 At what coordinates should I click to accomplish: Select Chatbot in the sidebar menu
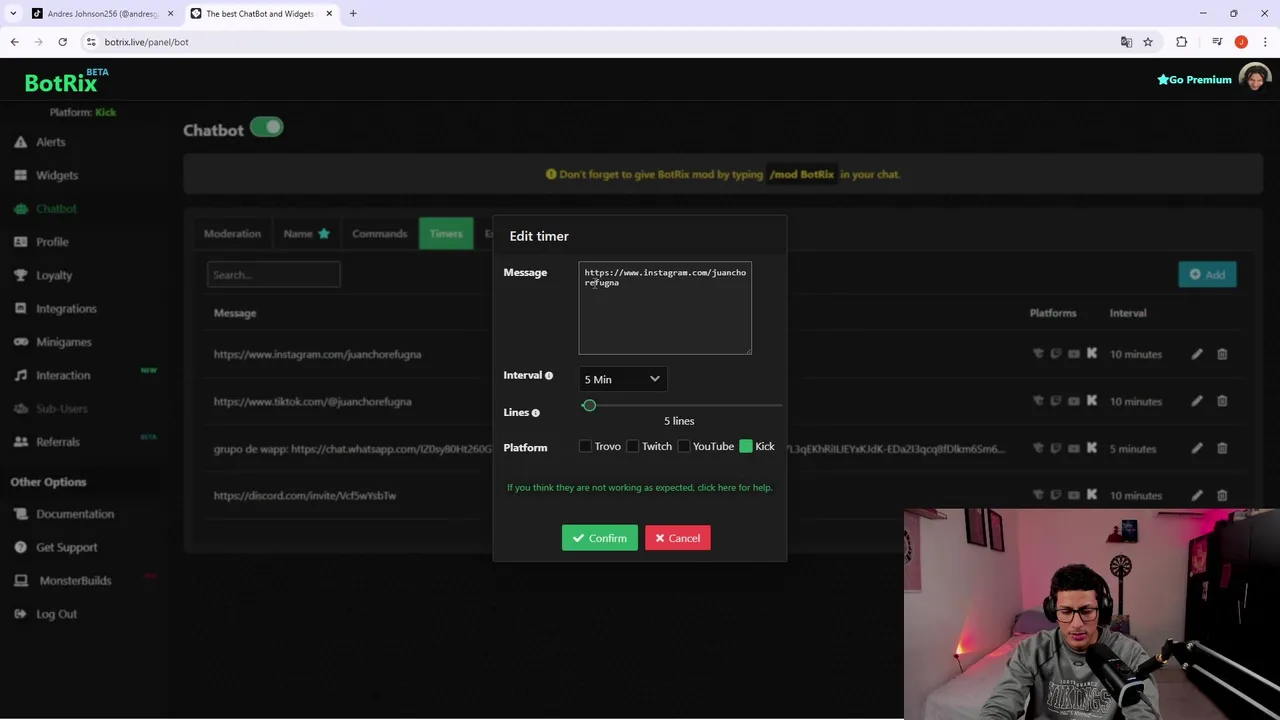[56, 208]
